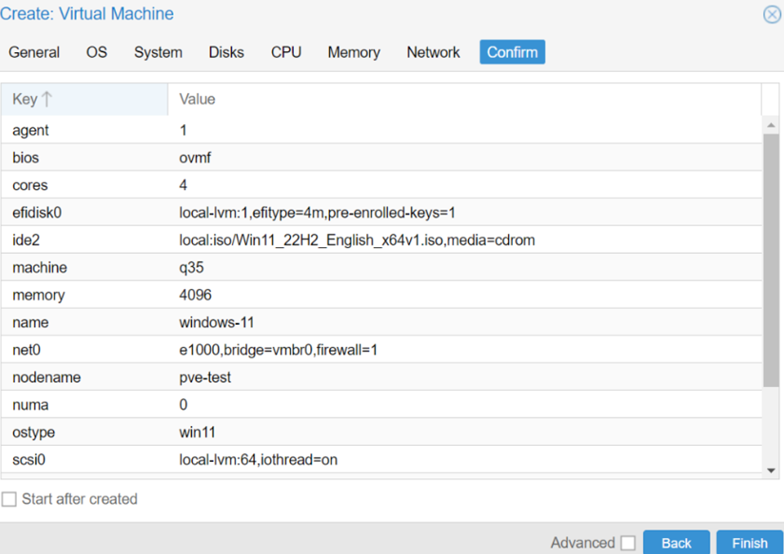Screen dimensions: 784x554
Task: Open the CPU tab
Action: [x=286, y=52]
